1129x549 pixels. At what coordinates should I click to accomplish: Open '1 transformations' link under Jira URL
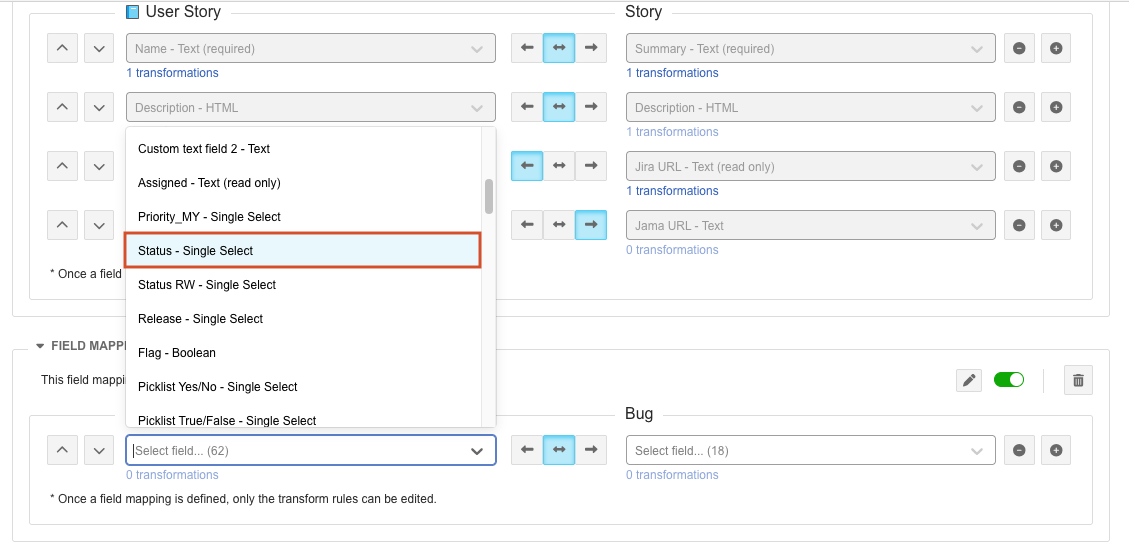[x=672, y=191]
